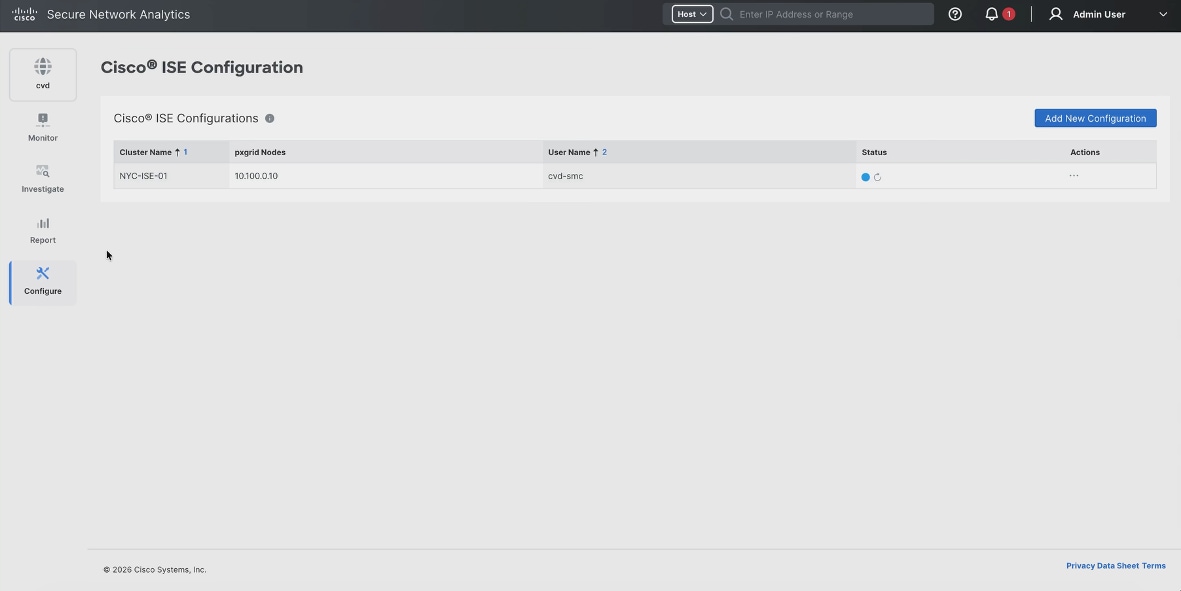Screen dimensions: 1181x591
Task: Refresh the status of NYC-ISE-01
Action: click(877, 177)
